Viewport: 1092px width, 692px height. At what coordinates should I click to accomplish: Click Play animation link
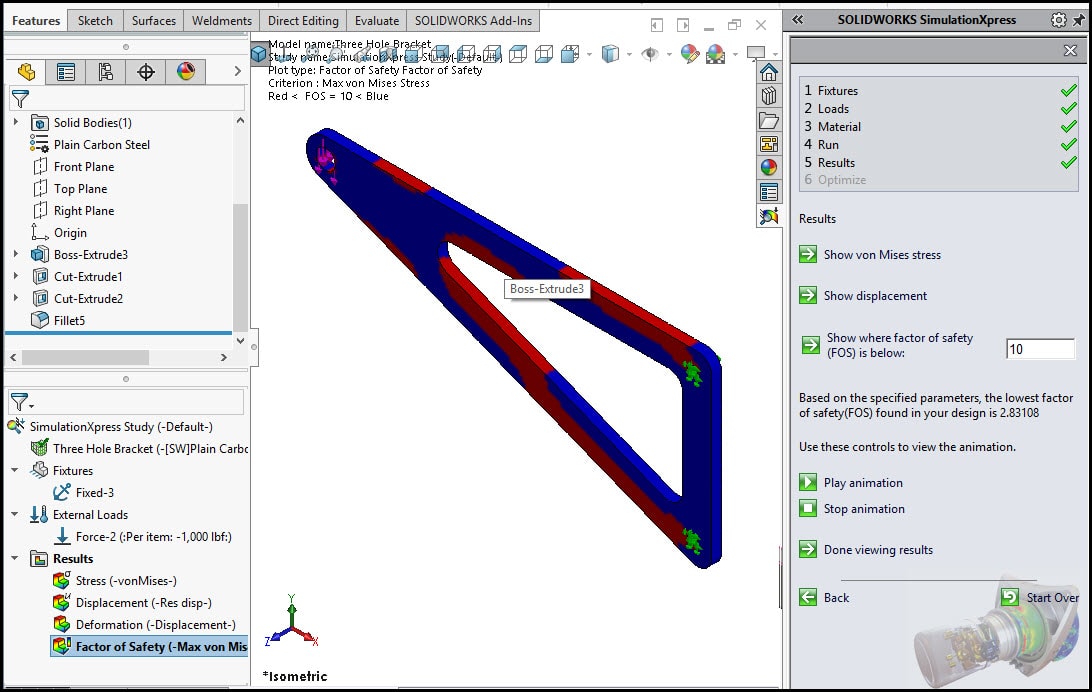(864, 482)
